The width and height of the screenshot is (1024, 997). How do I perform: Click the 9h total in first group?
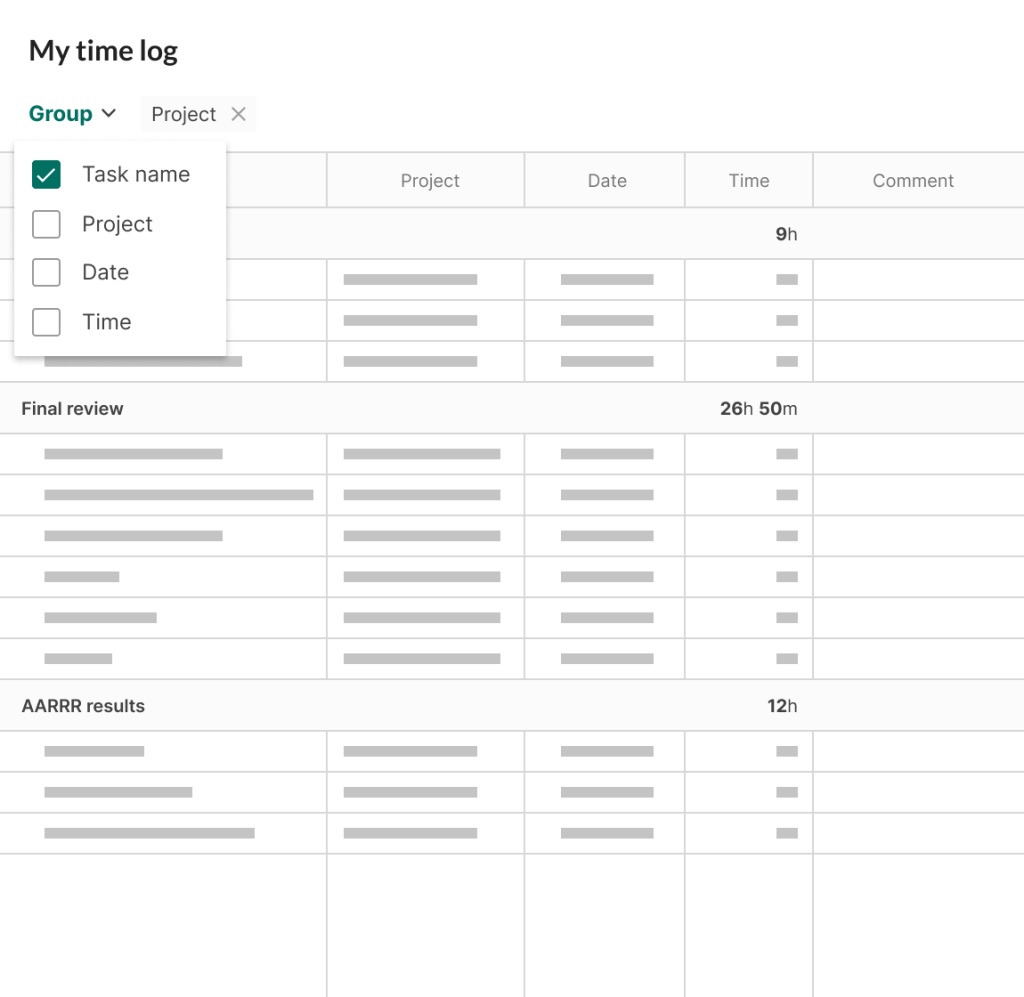point(786,234)
